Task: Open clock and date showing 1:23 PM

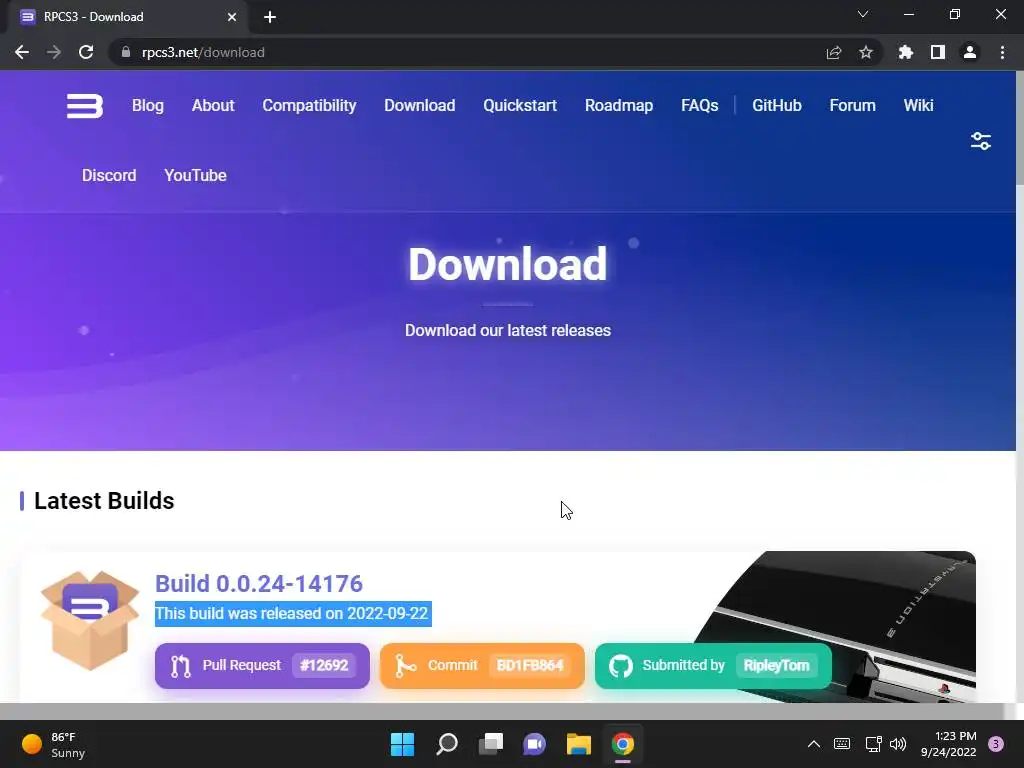Action: point(948,744)
